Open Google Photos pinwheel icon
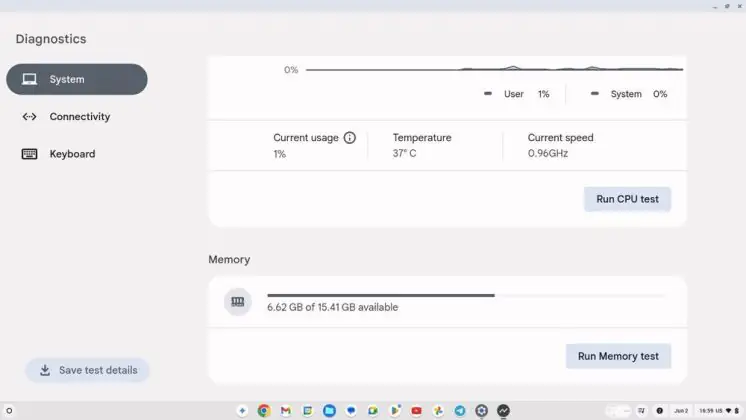Image resolution: width=746 pixels, height=420 pixels. [x=438, y=410]
